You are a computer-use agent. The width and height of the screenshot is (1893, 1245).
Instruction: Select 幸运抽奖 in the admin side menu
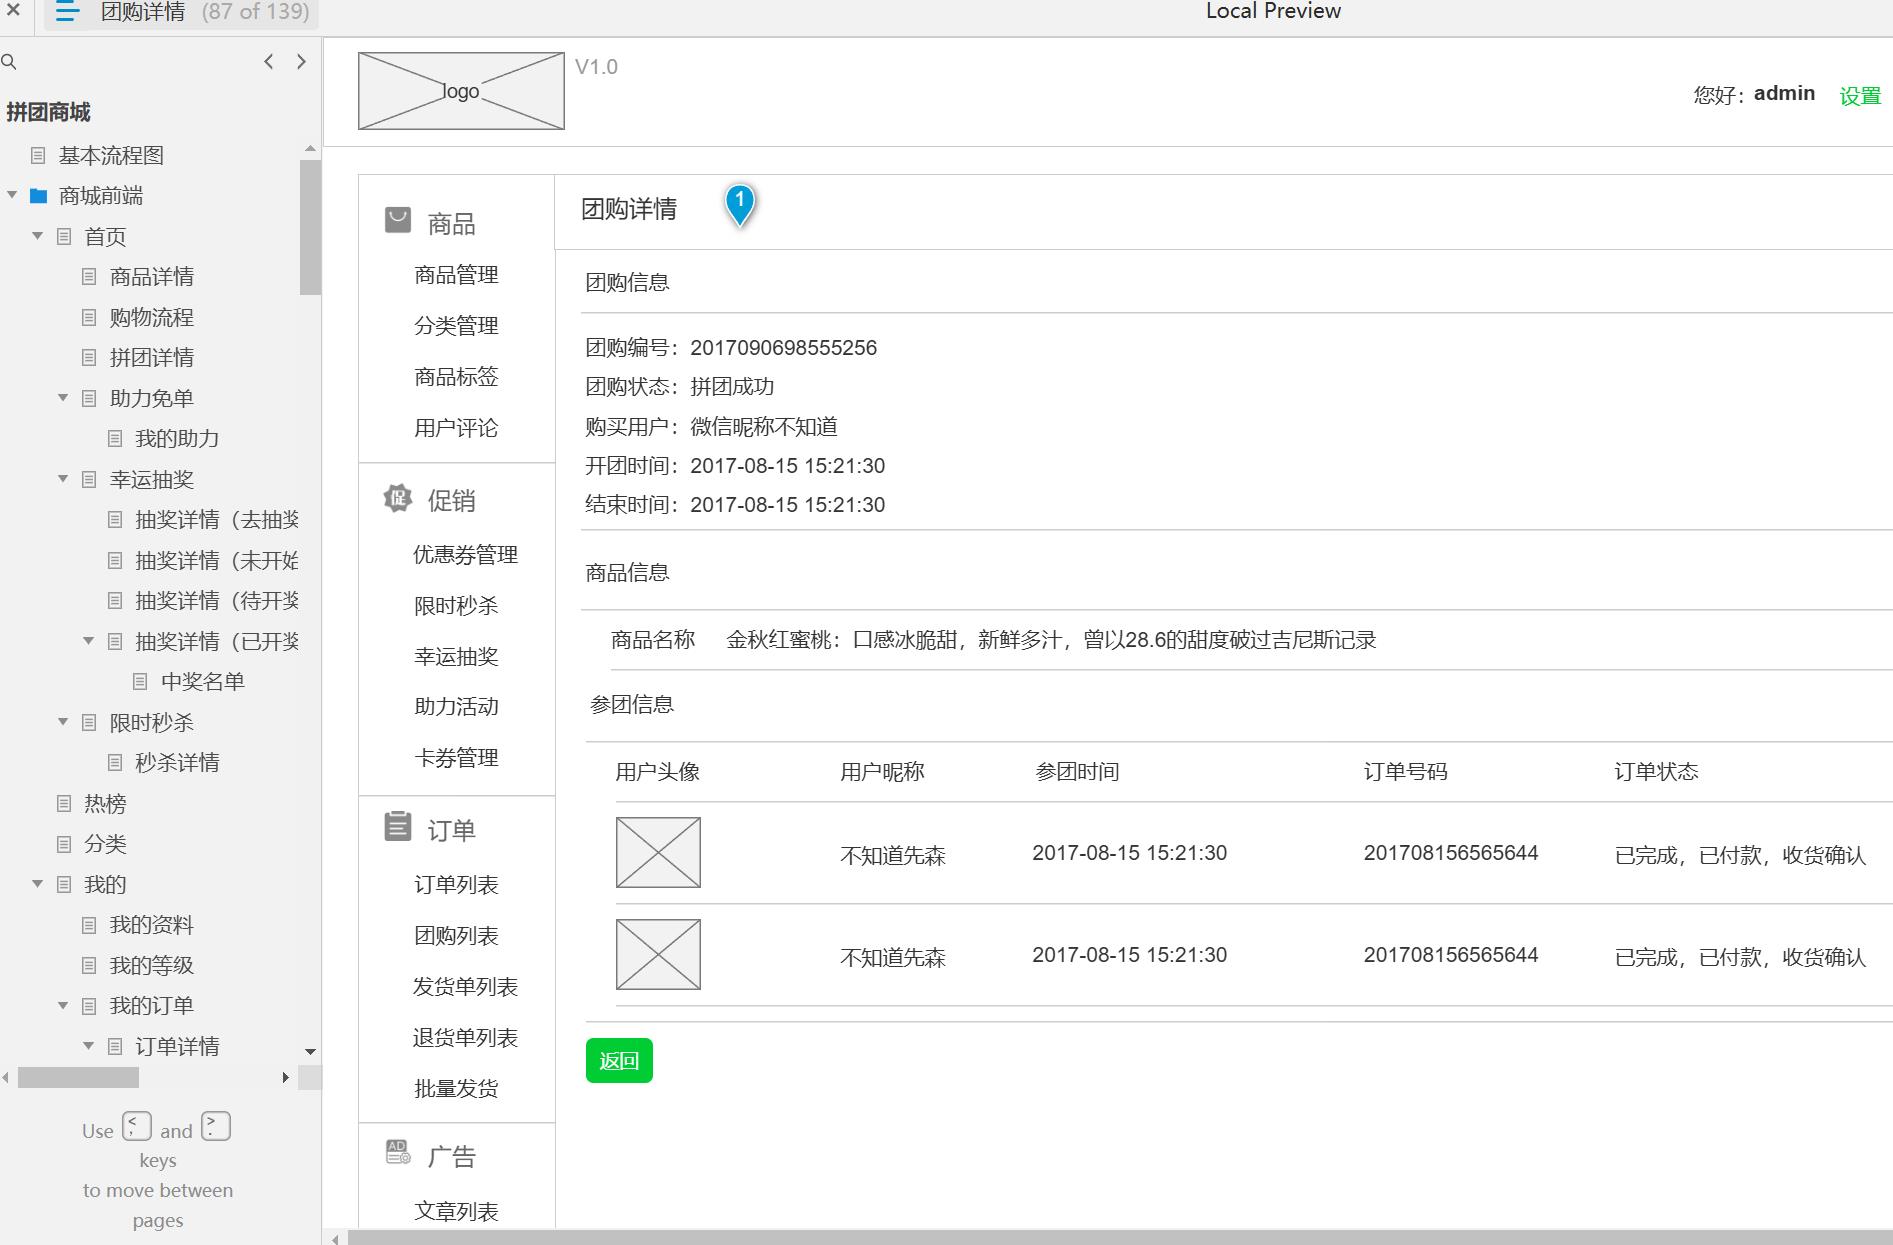(456, 657)
